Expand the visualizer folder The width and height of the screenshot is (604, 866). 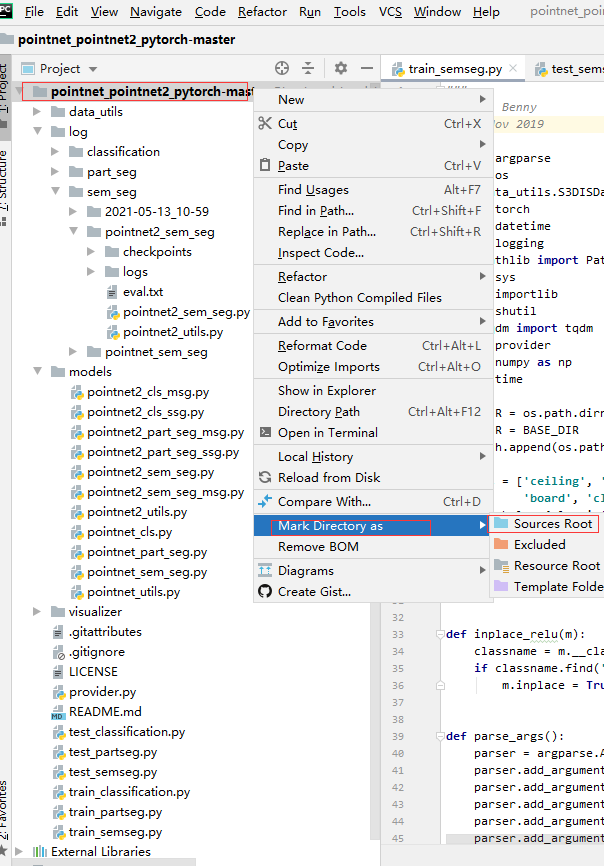(37, 611)
